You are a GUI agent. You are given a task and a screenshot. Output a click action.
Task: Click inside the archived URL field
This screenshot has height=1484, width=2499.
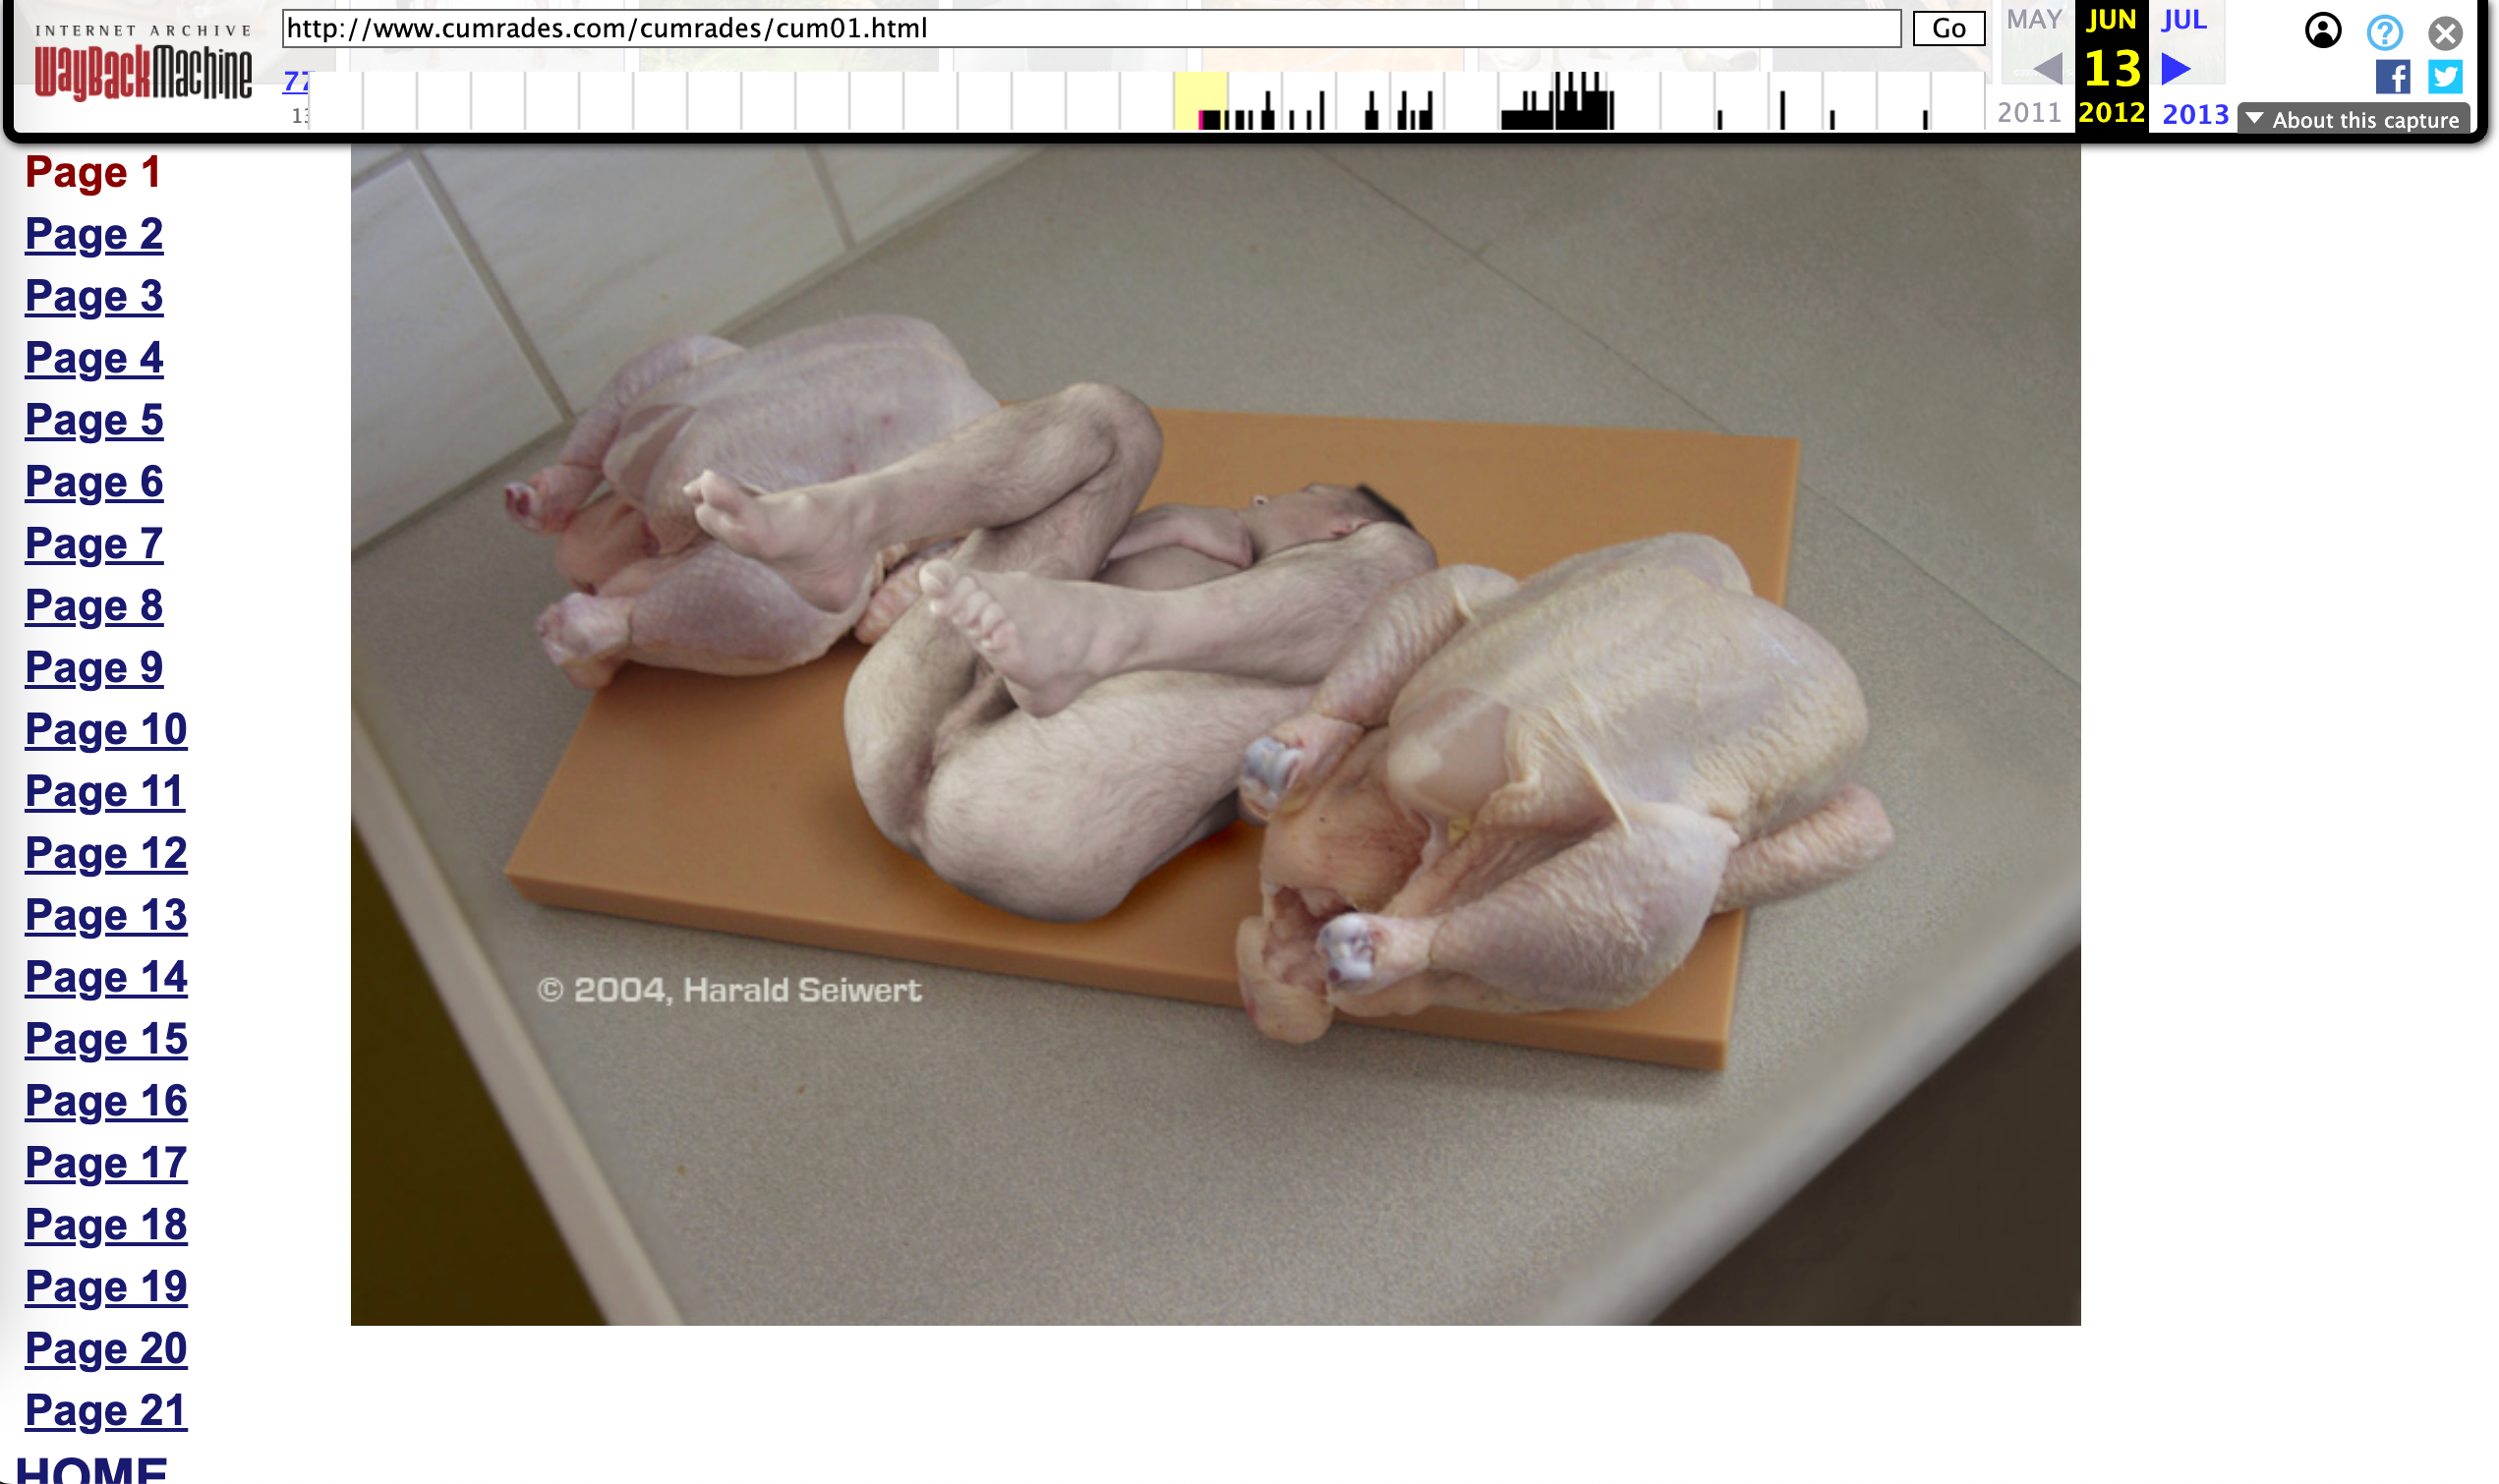tap(1090, 29)
